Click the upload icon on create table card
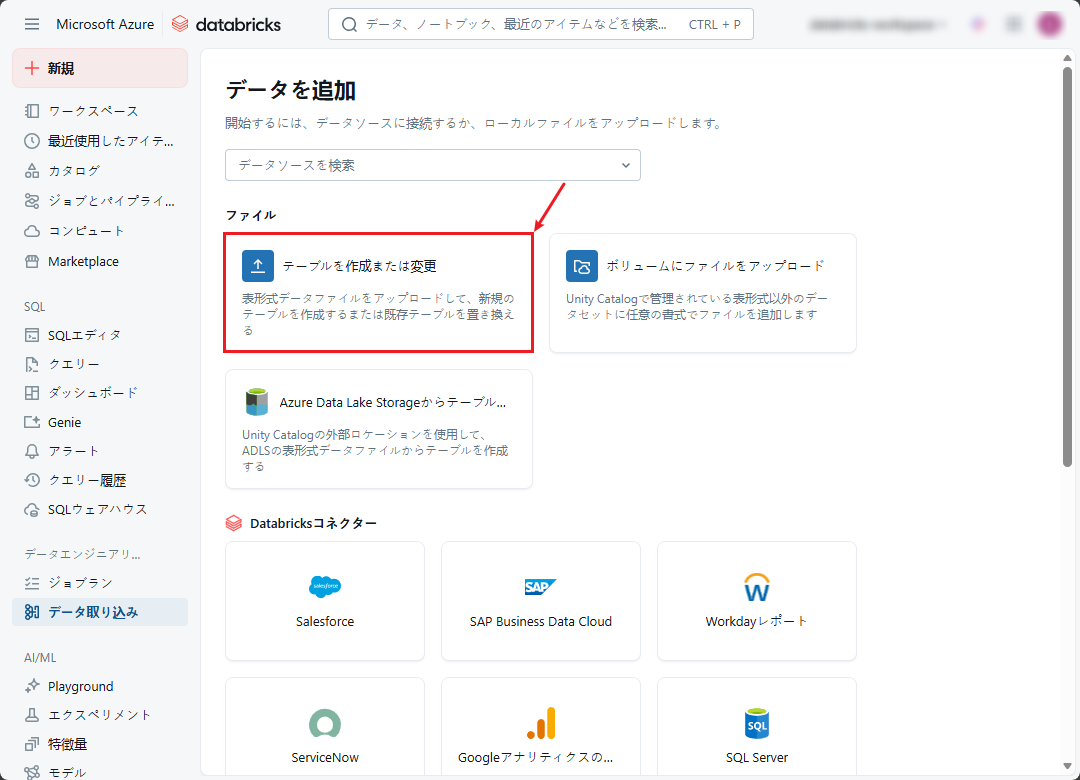 point(258,266)
